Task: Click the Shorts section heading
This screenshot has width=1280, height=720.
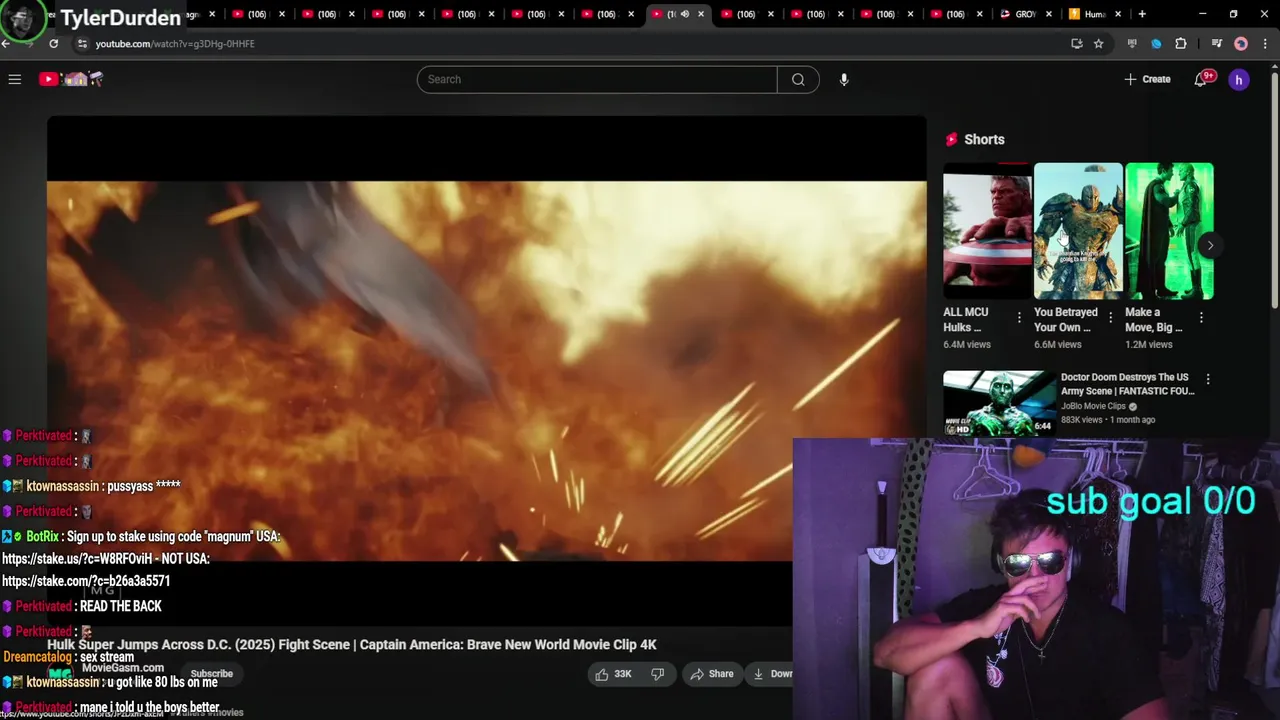Action: [x=984, y=139]
